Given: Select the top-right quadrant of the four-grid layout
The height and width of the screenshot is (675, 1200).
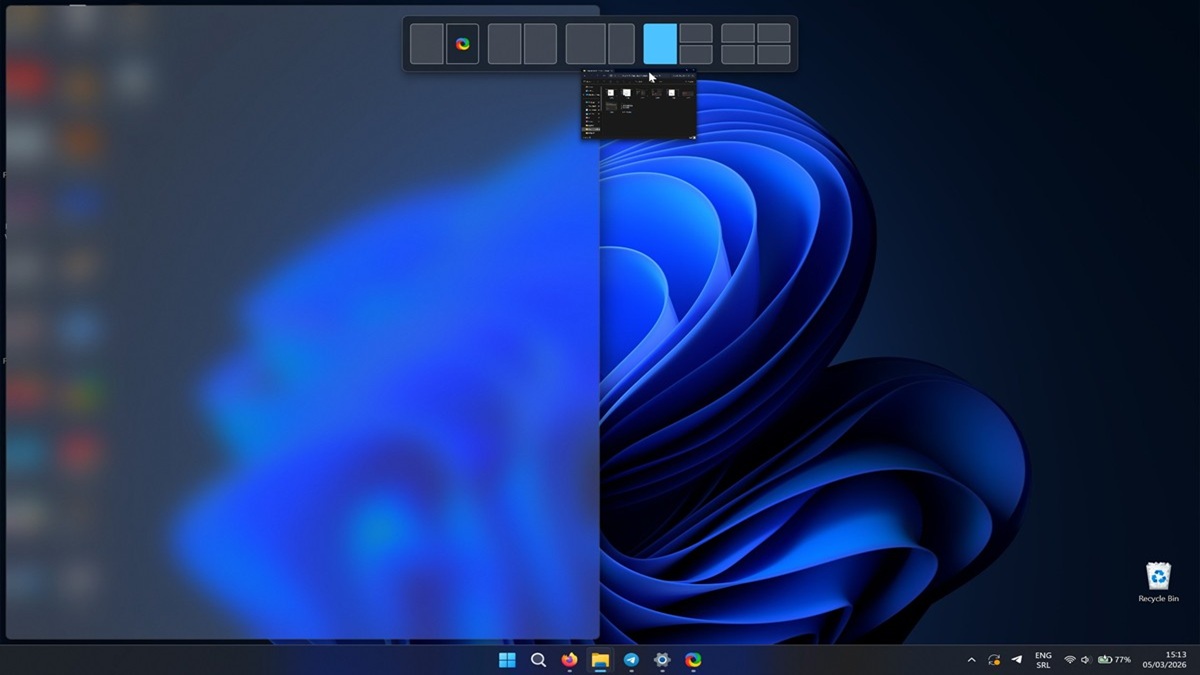Looking at the screenshot, I should click(774, 33).
